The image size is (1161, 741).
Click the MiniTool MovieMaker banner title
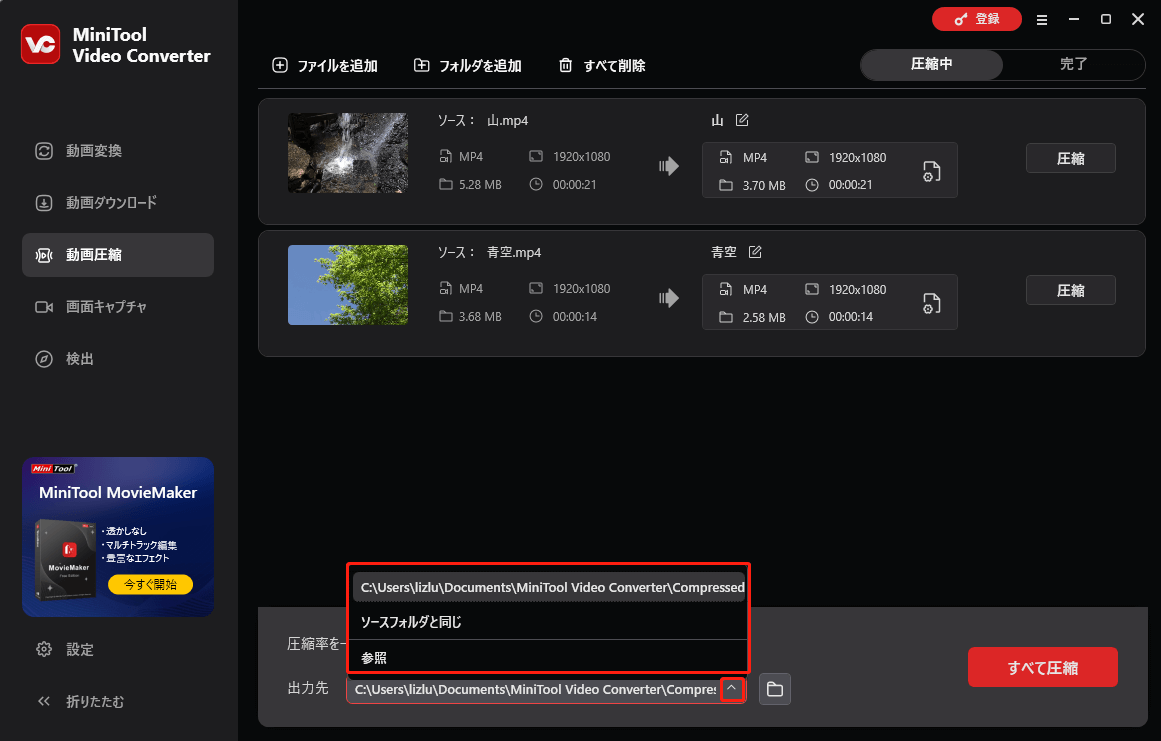click(x=118, y=492)
